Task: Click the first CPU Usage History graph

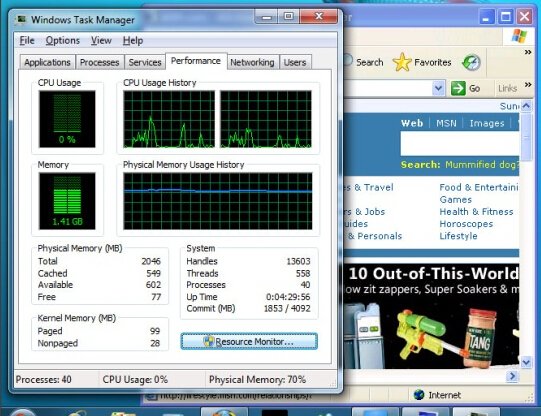Action: [169, 119]
